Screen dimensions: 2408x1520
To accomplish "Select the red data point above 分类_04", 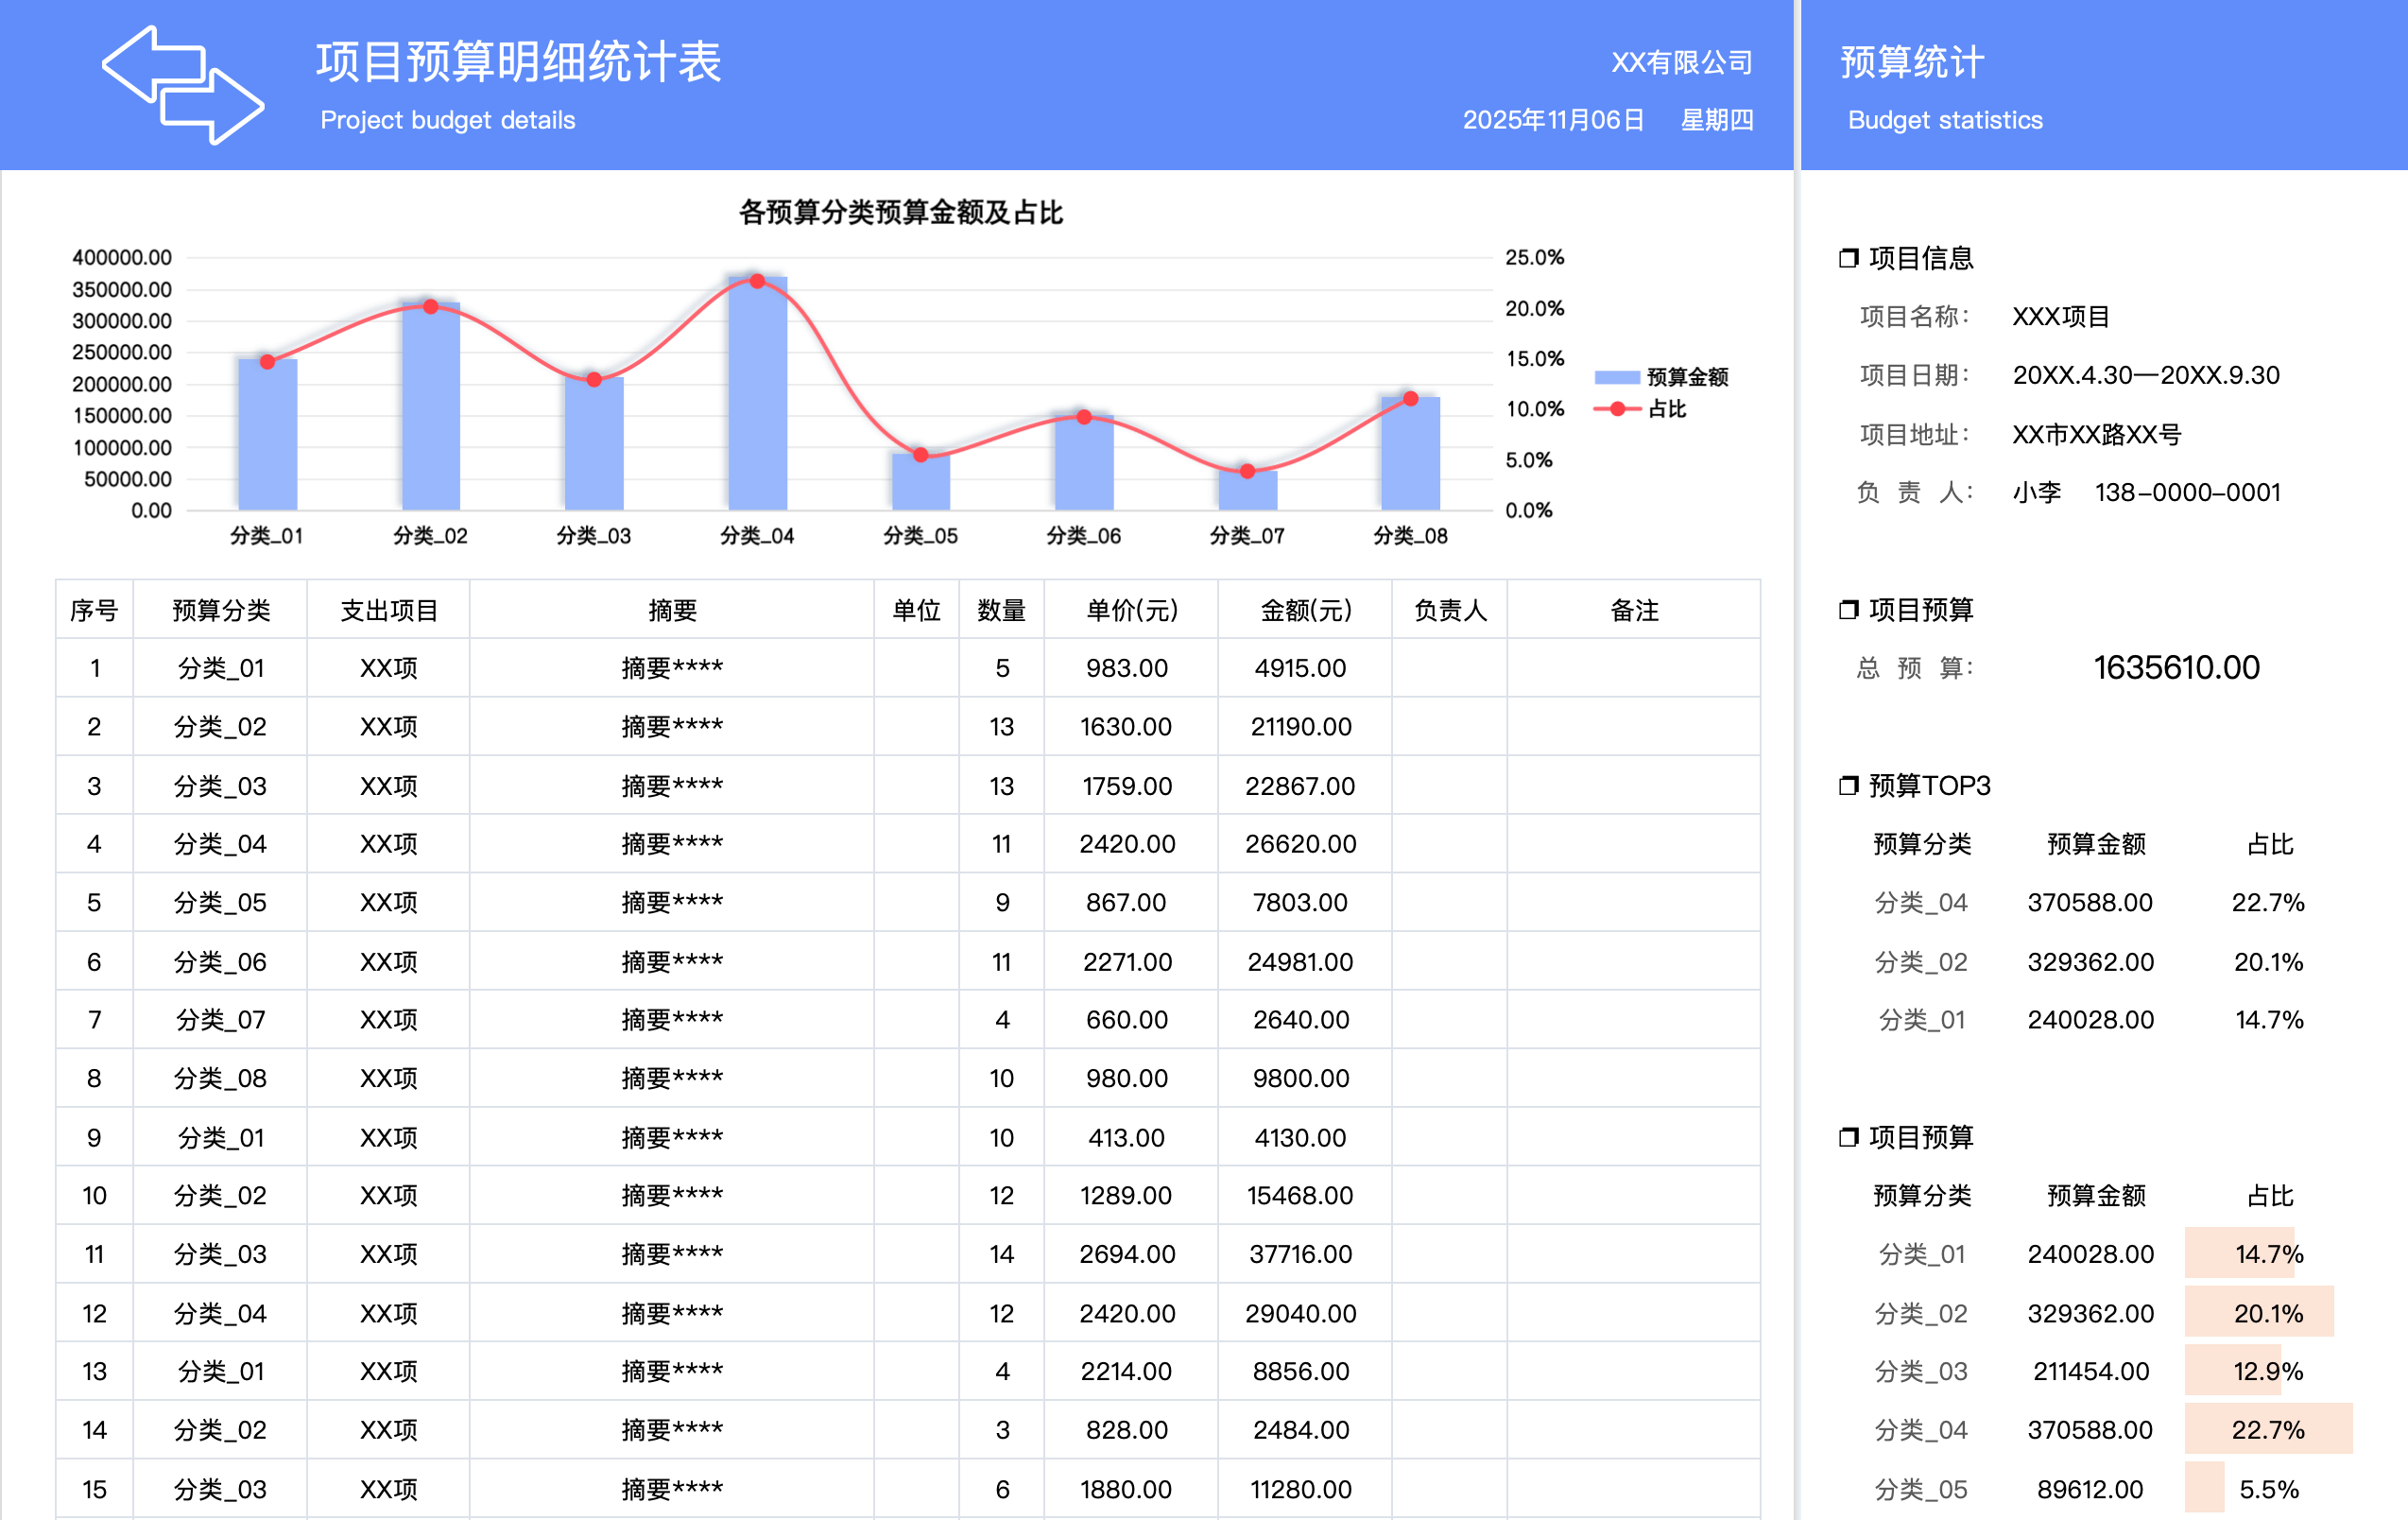I will pyautogui.click(x=758, y=281).
